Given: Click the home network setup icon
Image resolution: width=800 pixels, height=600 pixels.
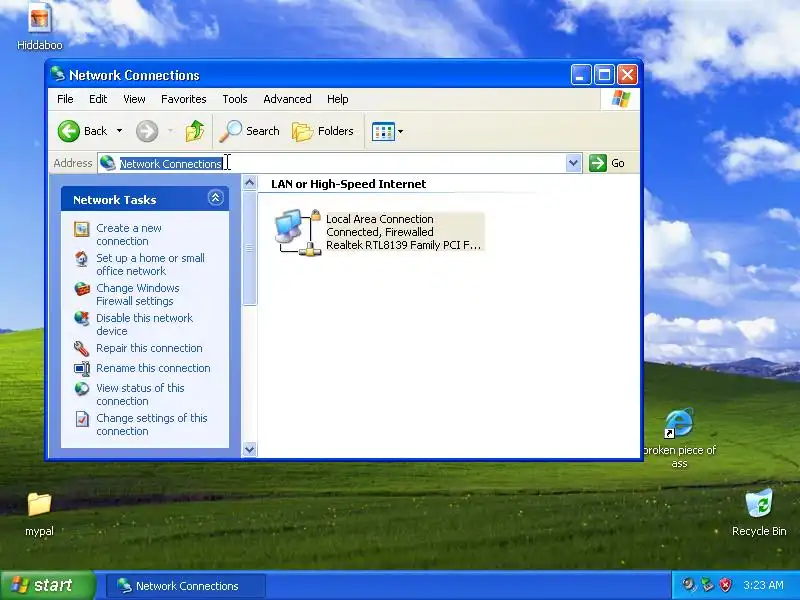Looking at the screenshot, I should 82,259.
